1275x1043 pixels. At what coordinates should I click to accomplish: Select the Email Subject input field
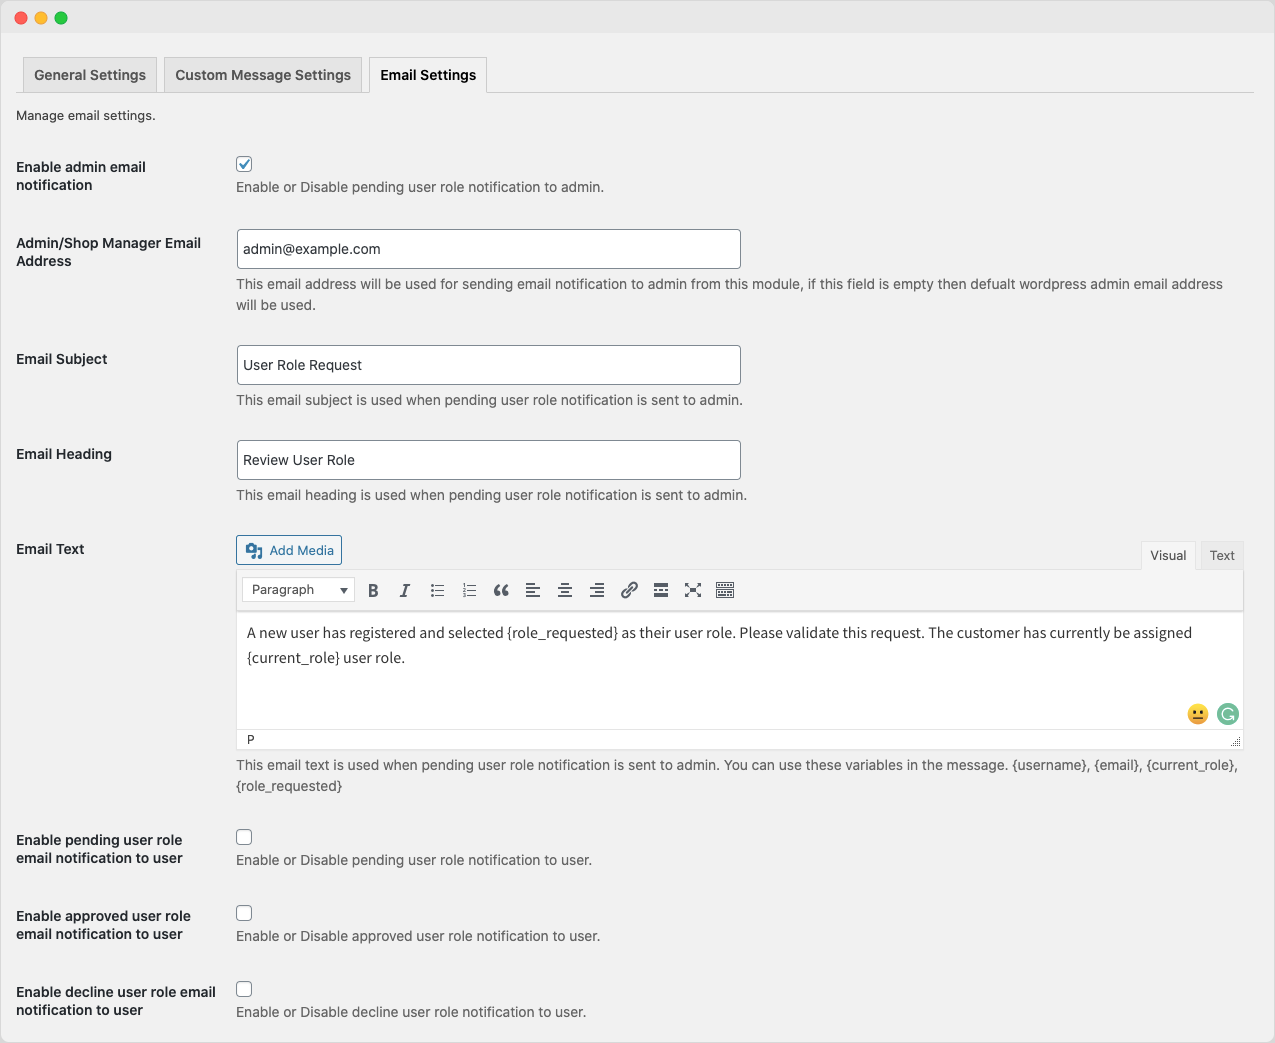[x=488, y=365]
